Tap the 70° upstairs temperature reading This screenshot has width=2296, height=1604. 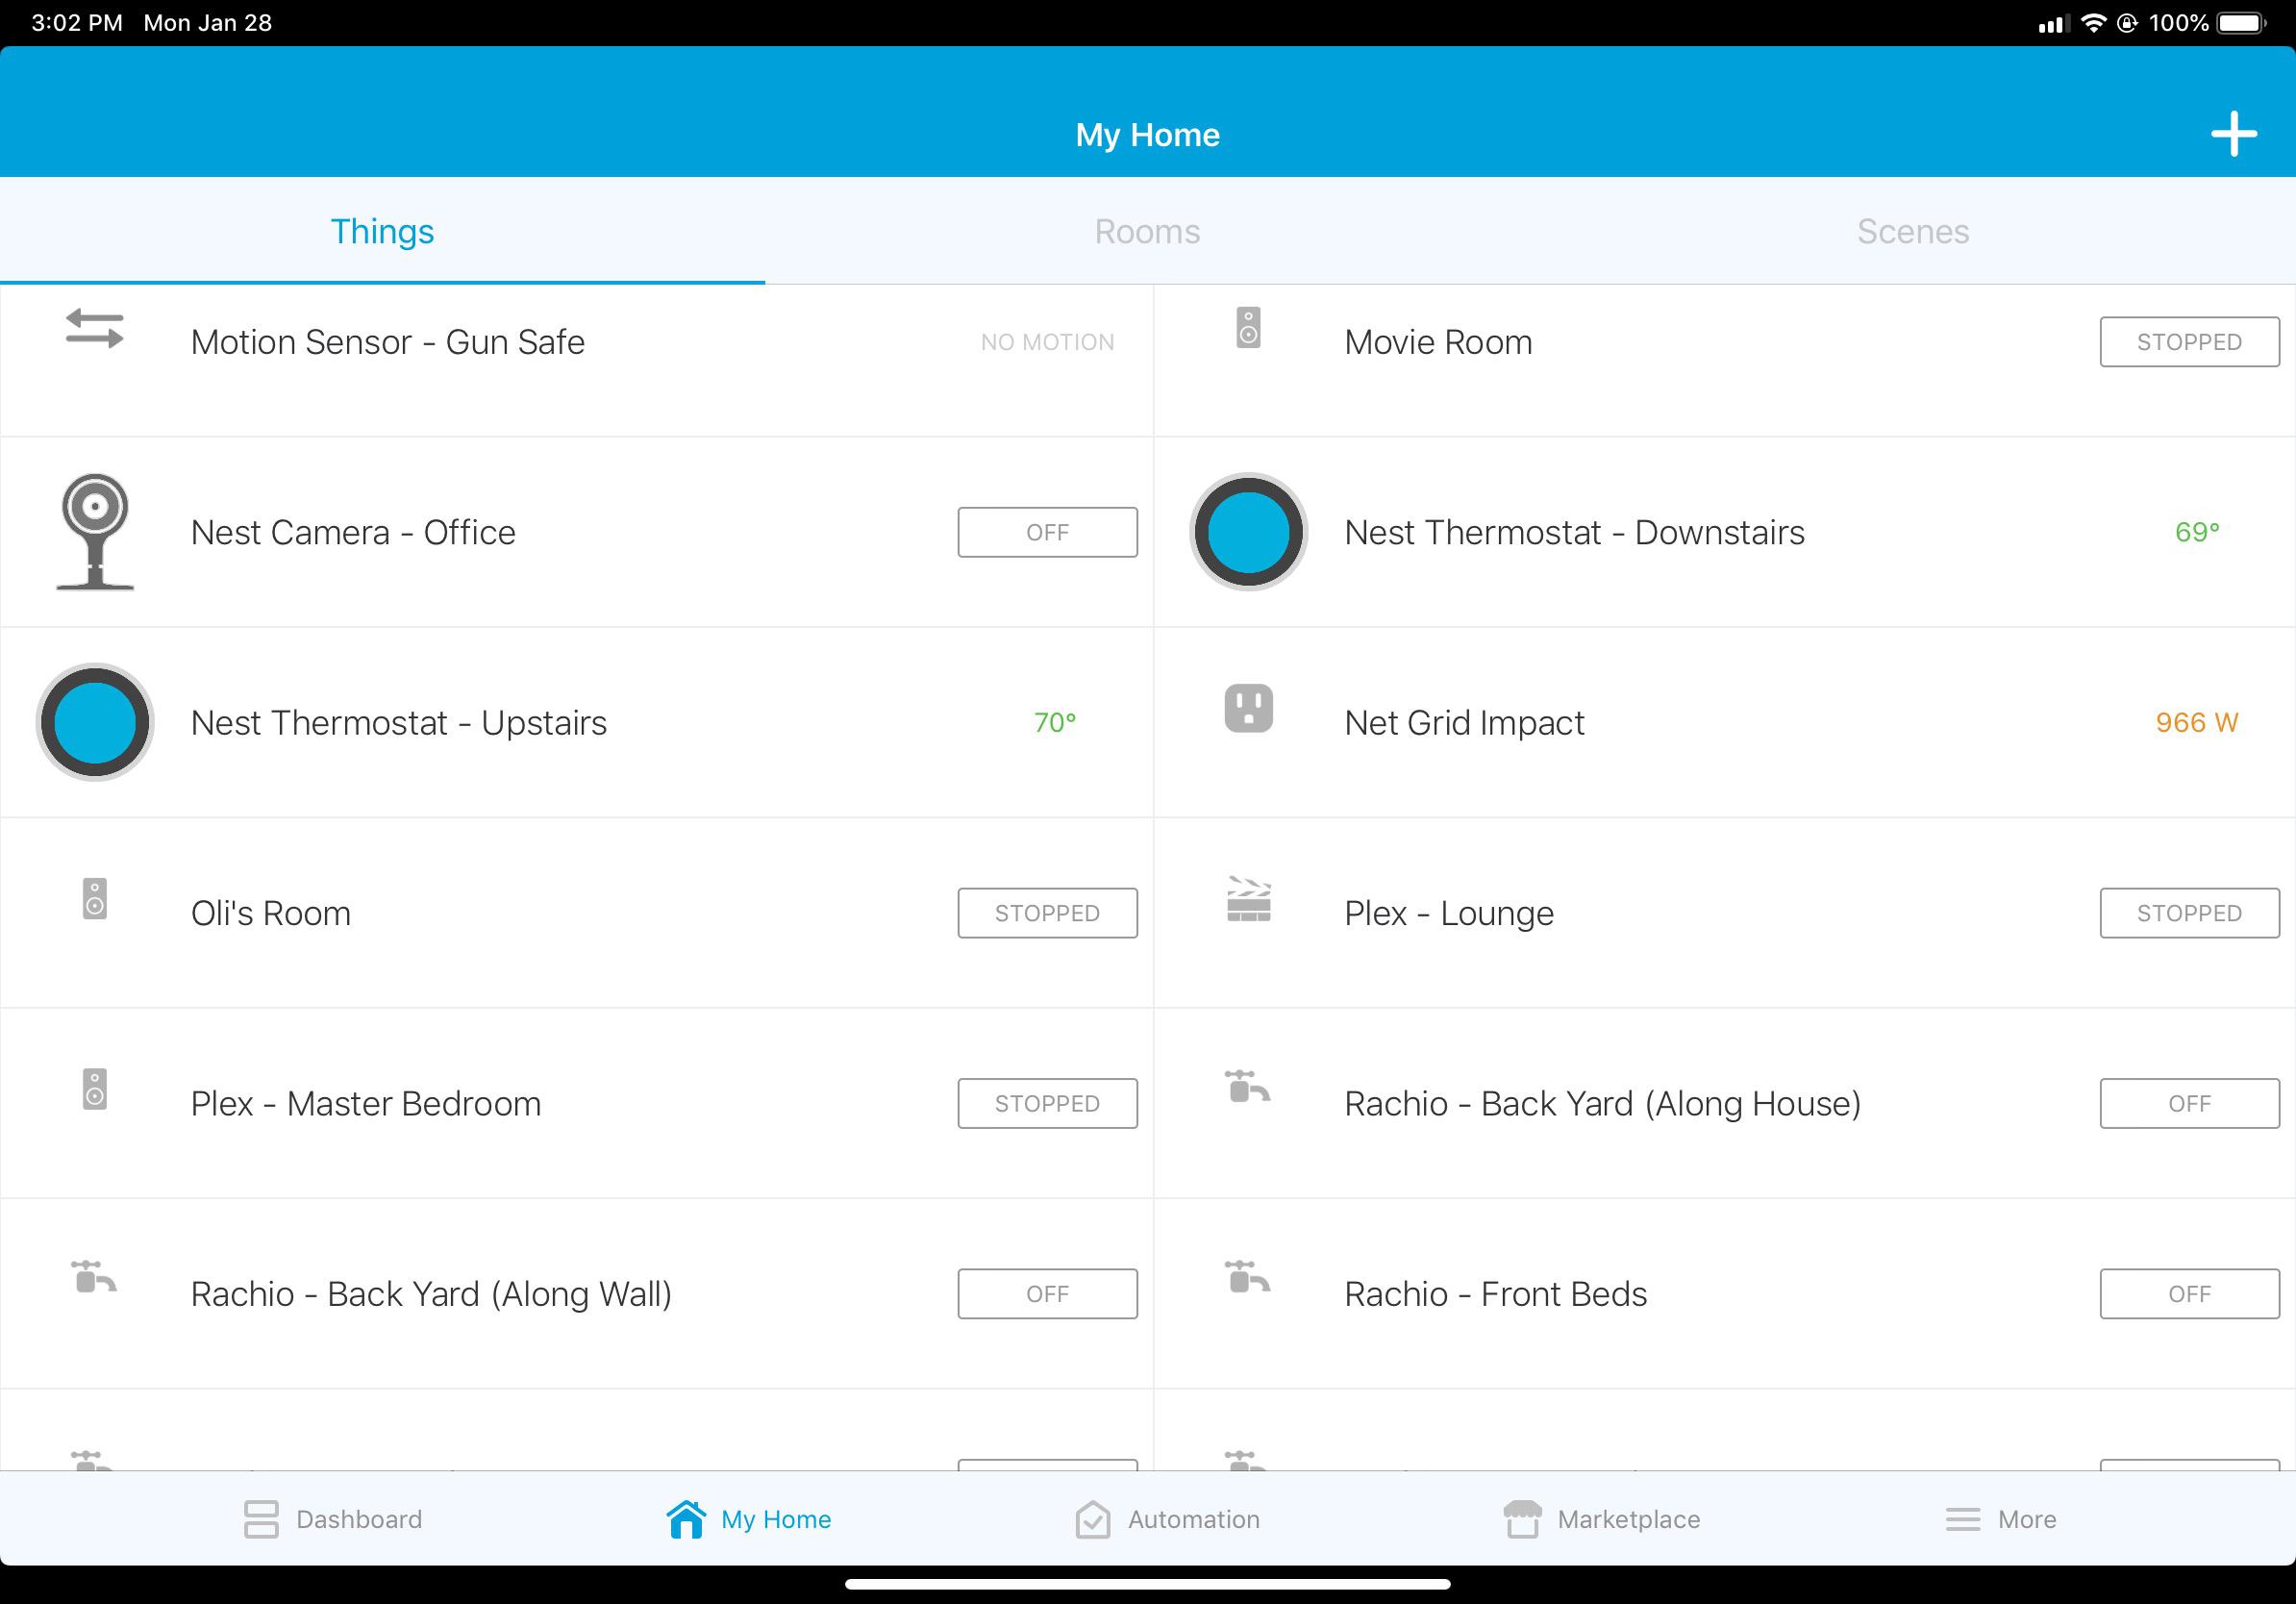click(1055, 722)
